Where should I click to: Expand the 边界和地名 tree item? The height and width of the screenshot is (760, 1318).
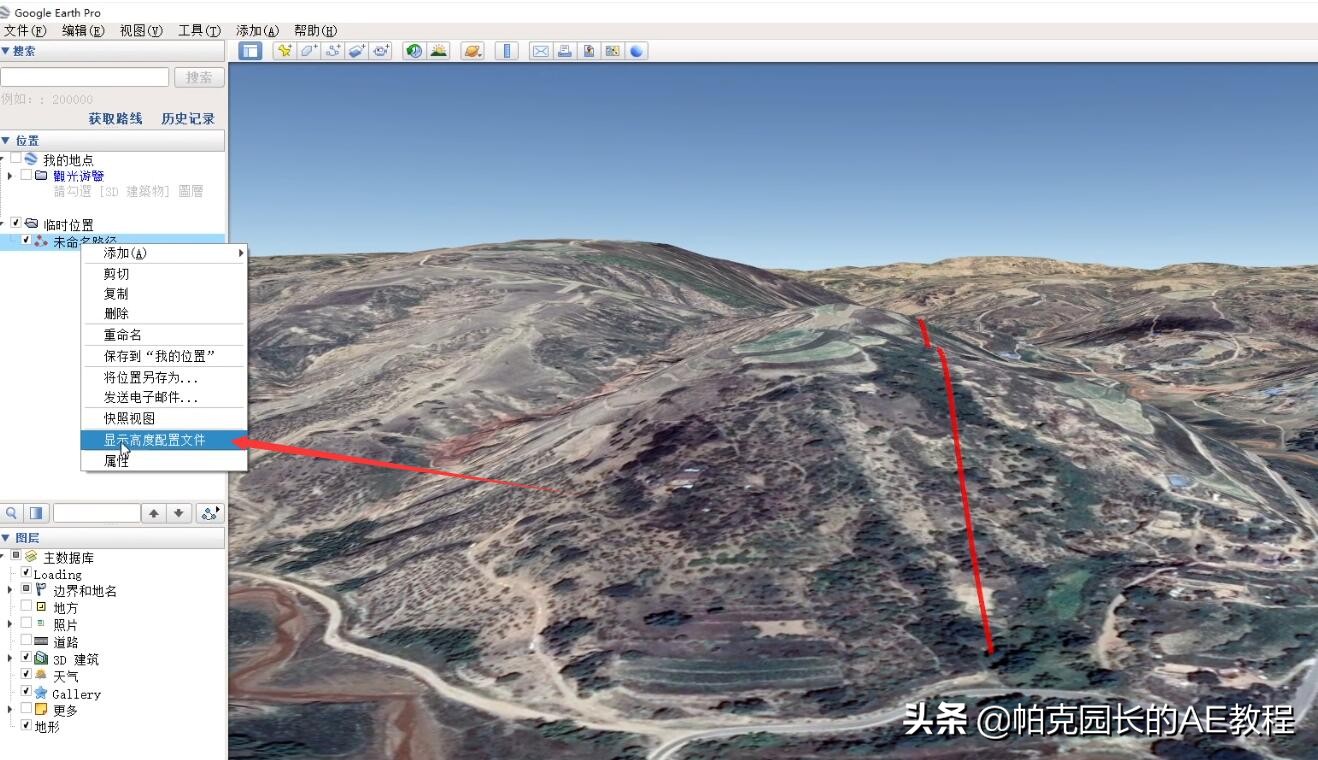point(8,590)
